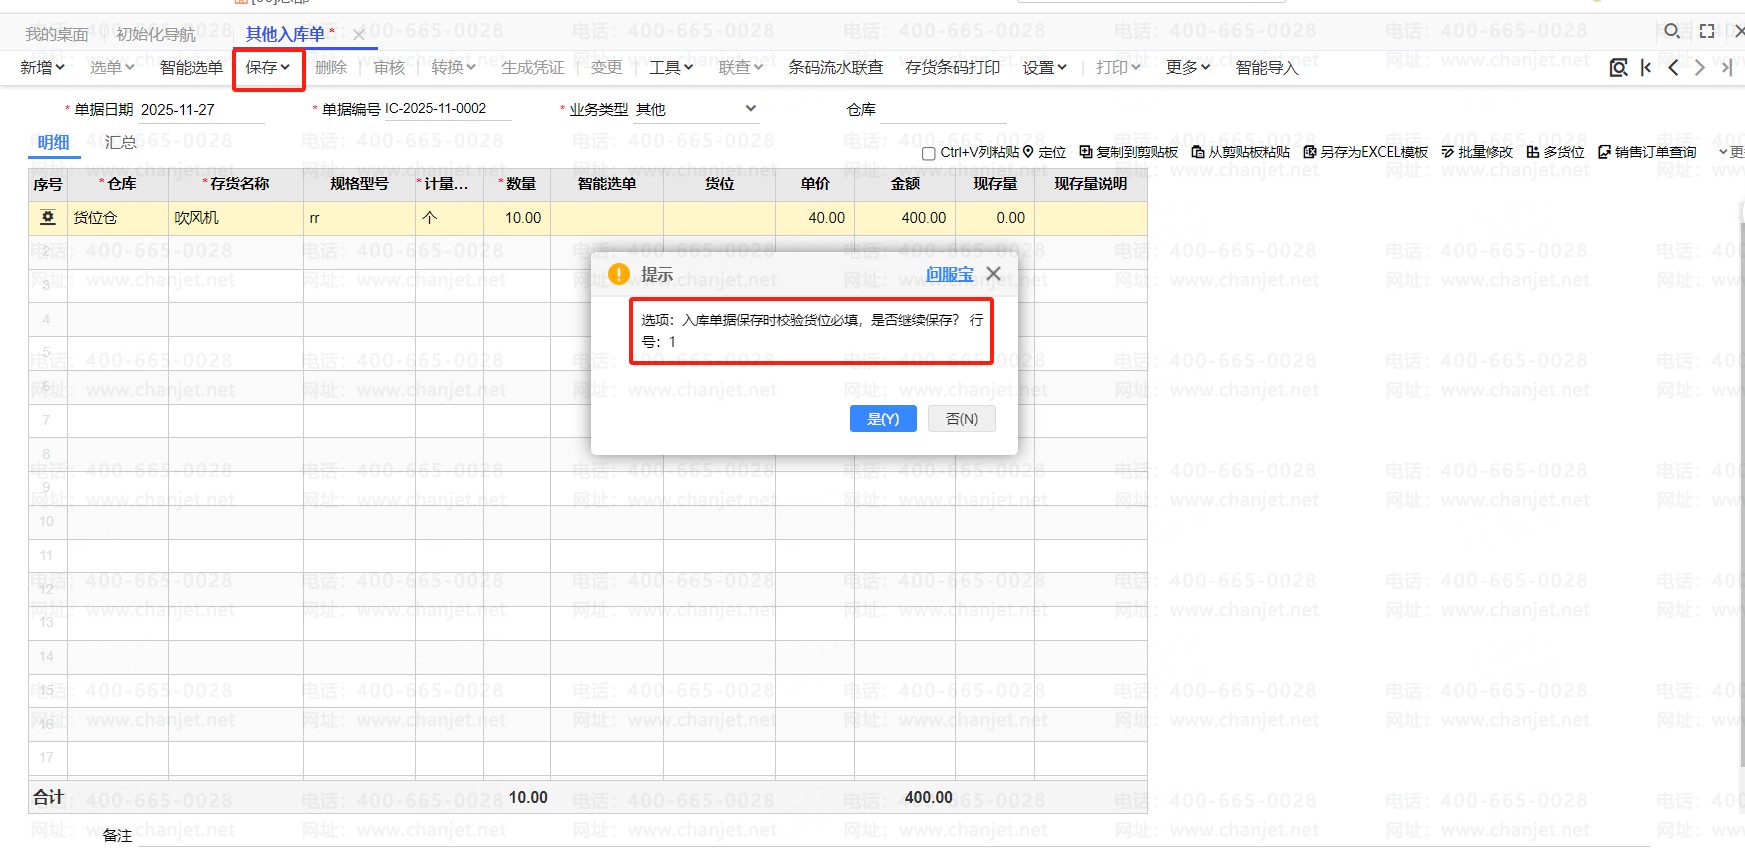Open the 保存 dropdown menu

268,67
